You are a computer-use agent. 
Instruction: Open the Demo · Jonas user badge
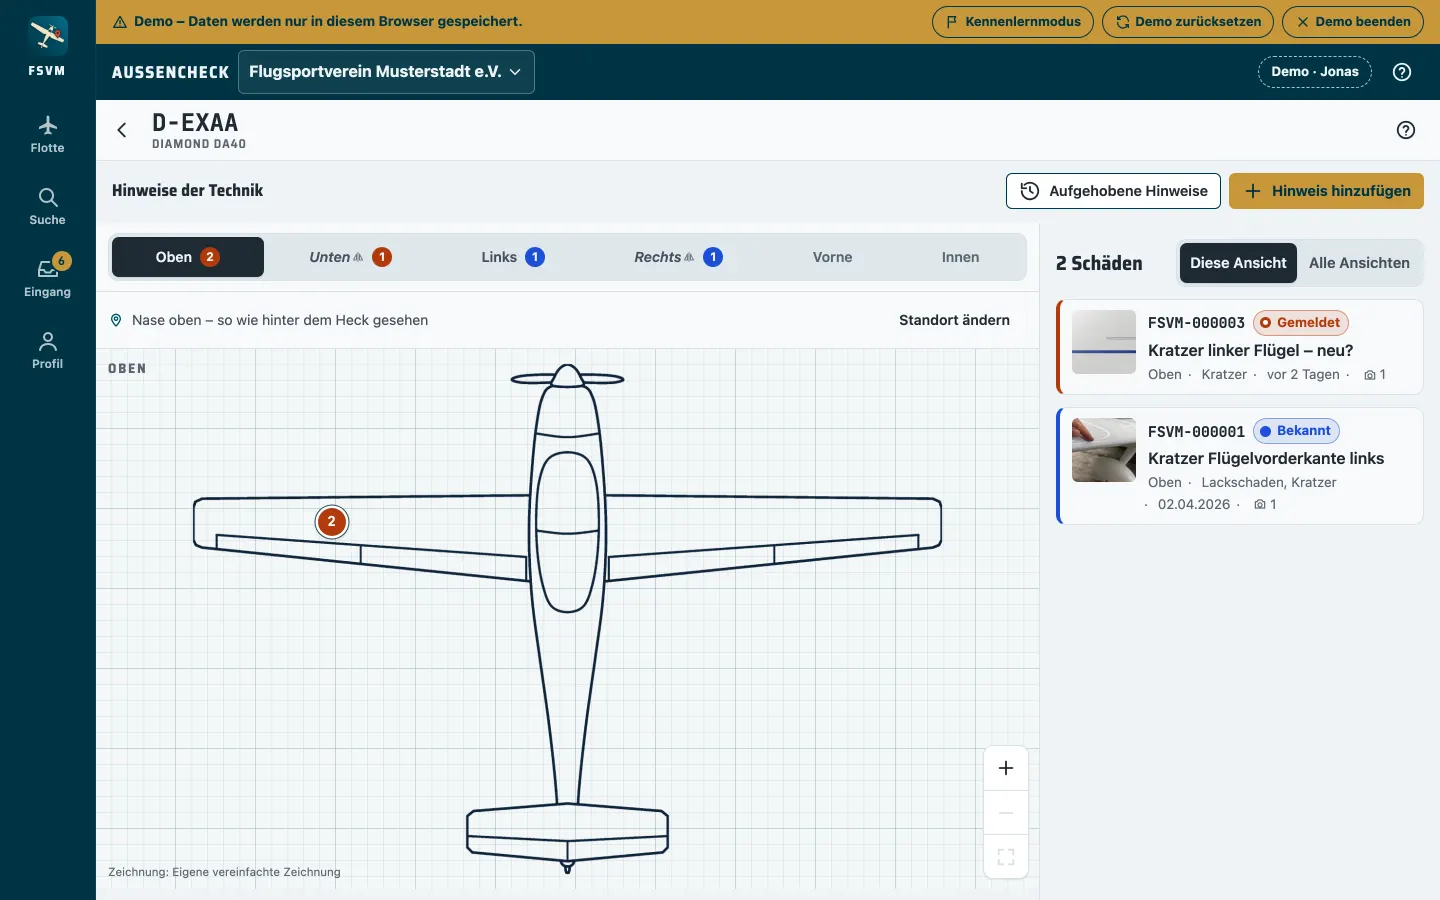click(1315, 72)
